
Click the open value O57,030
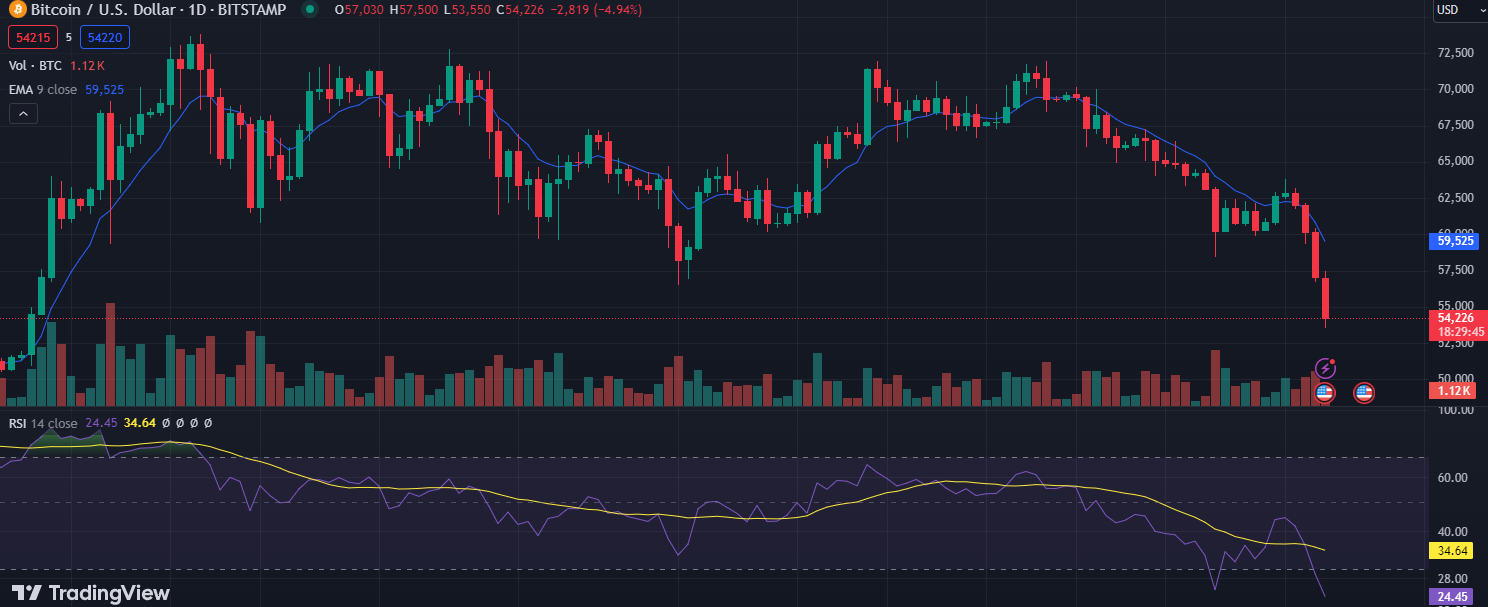click(358, 10)
